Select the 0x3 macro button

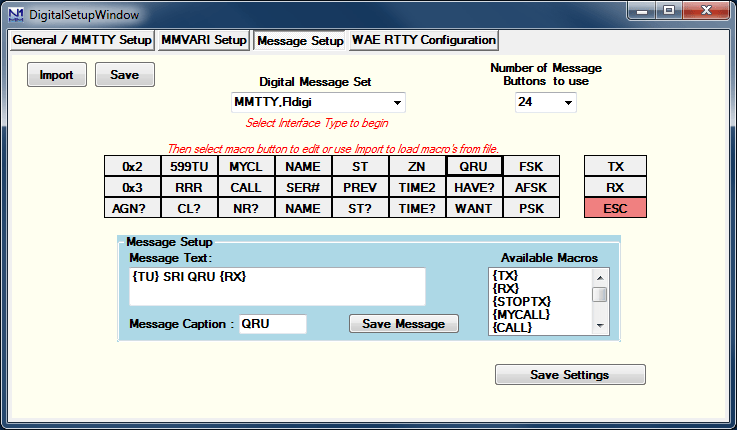(132, 188)
